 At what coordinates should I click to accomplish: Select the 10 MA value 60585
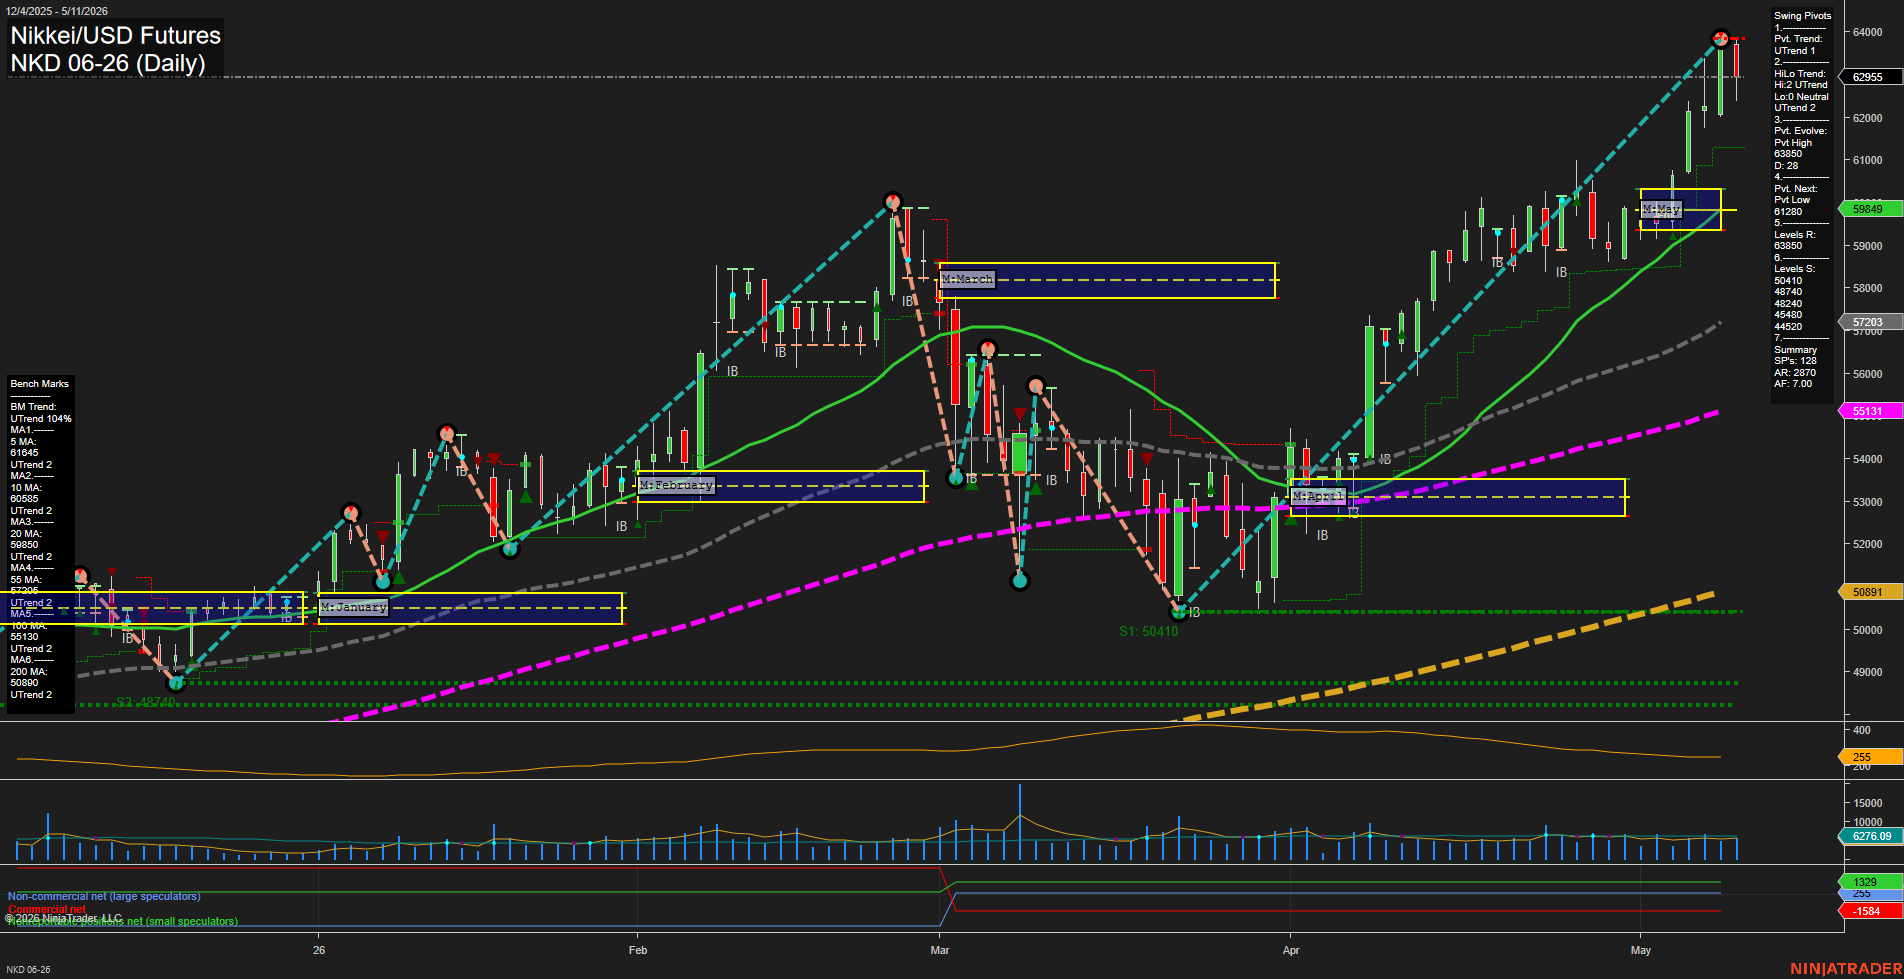tap(24, 499)
